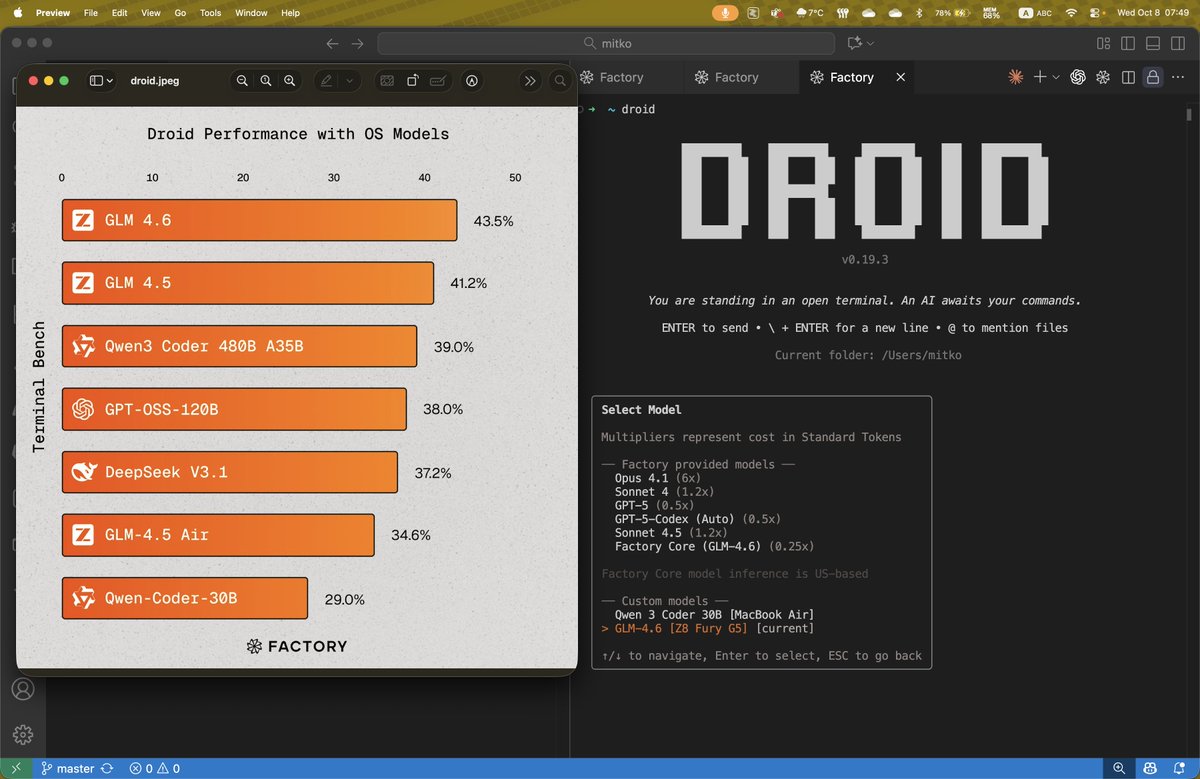This screenshot has width=1200, height=779.
Task: Open errors and warnings count in status bar
Action: tap(155, 768)
